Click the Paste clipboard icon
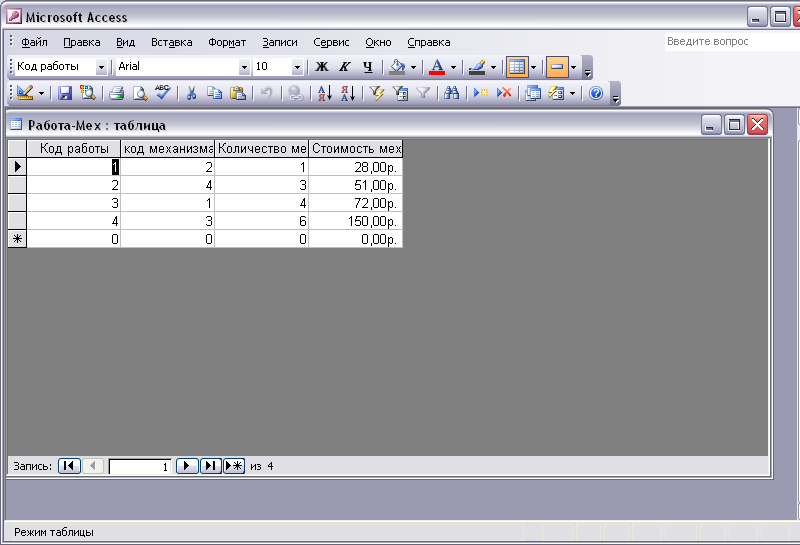This screenshot has height=545, width=800. click(238, 93)
